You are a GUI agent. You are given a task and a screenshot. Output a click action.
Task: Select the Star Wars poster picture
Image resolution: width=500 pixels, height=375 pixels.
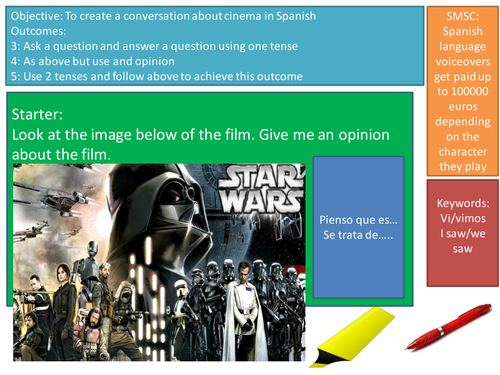[159, 262]
